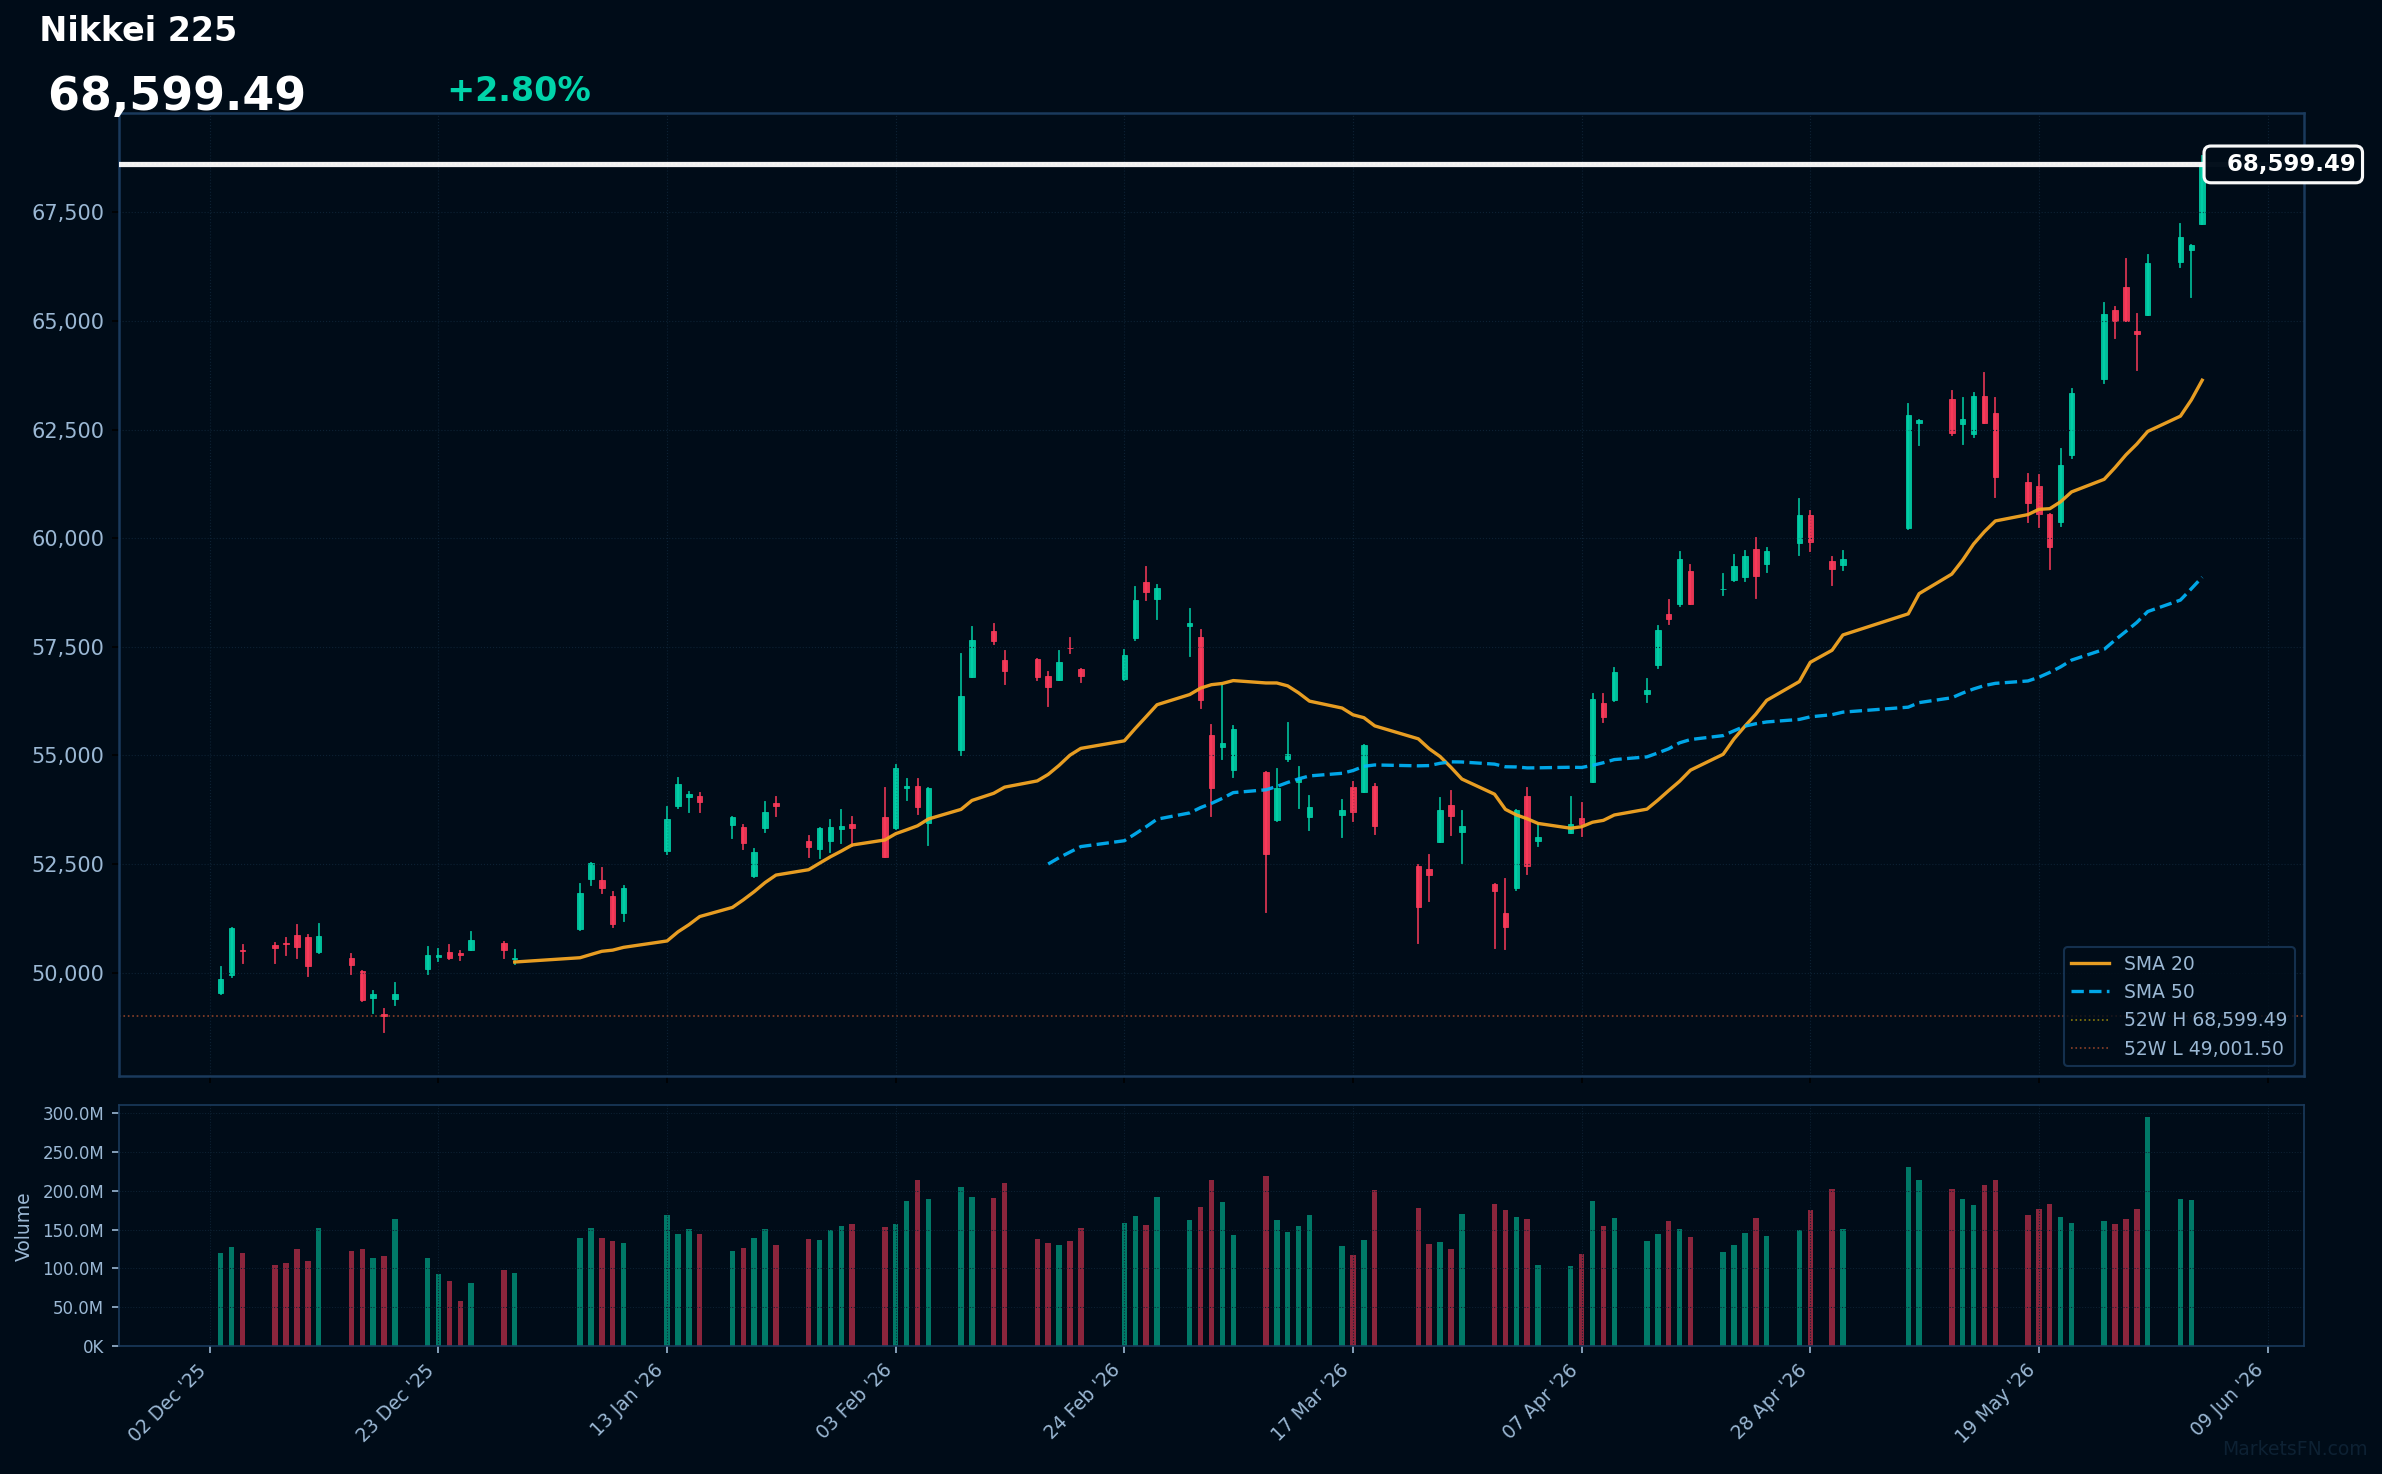
Task: Click the 02 Dec '25 date label
Action: 167,1402
